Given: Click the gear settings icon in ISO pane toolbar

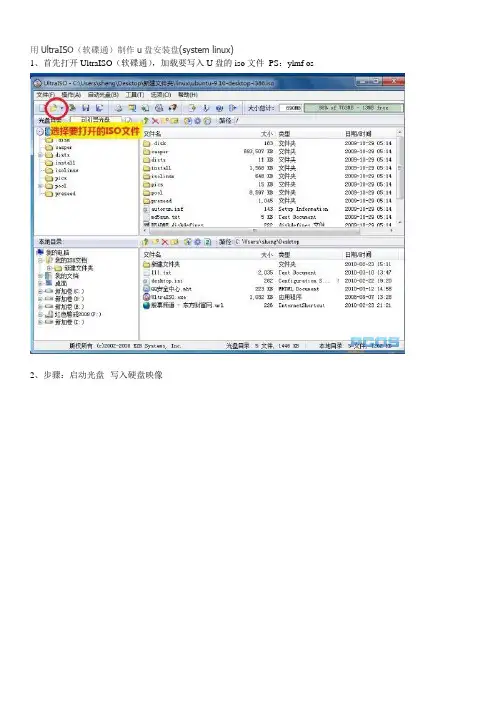Looking at the screenshot, I should pos(197,121).
